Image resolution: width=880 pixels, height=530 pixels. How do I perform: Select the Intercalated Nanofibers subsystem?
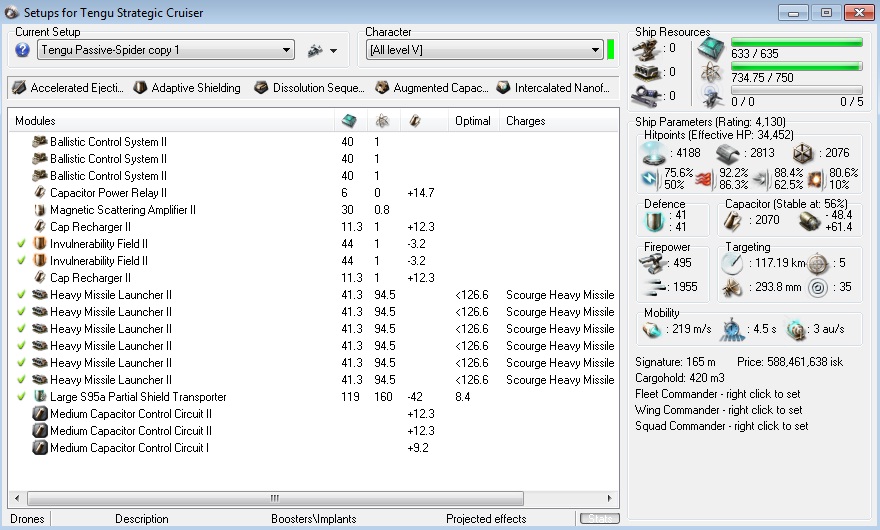(x=553, y=88)
